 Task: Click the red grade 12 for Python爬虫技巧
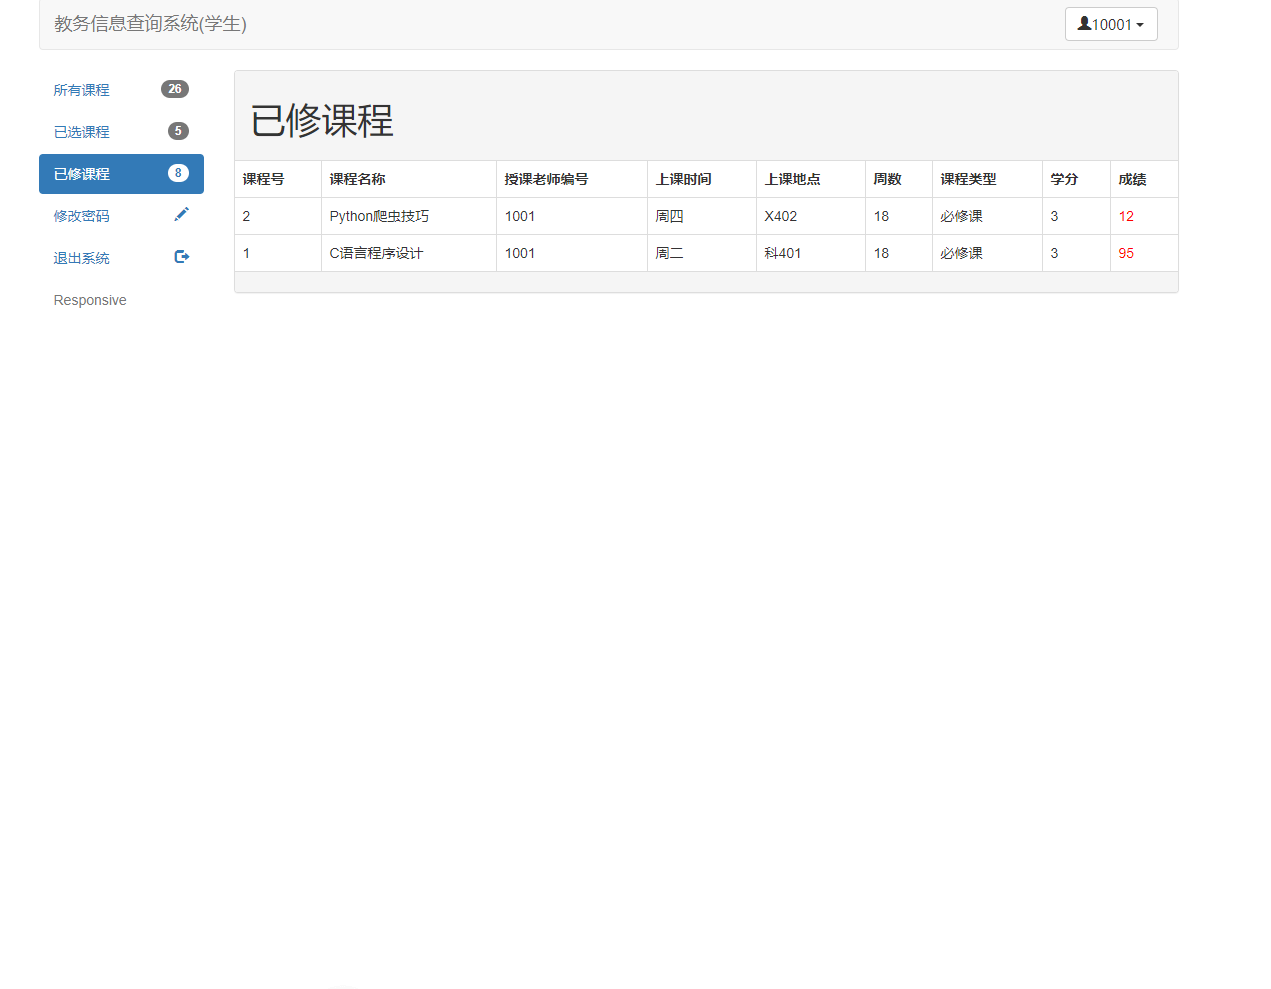[x=1125, y=215]
